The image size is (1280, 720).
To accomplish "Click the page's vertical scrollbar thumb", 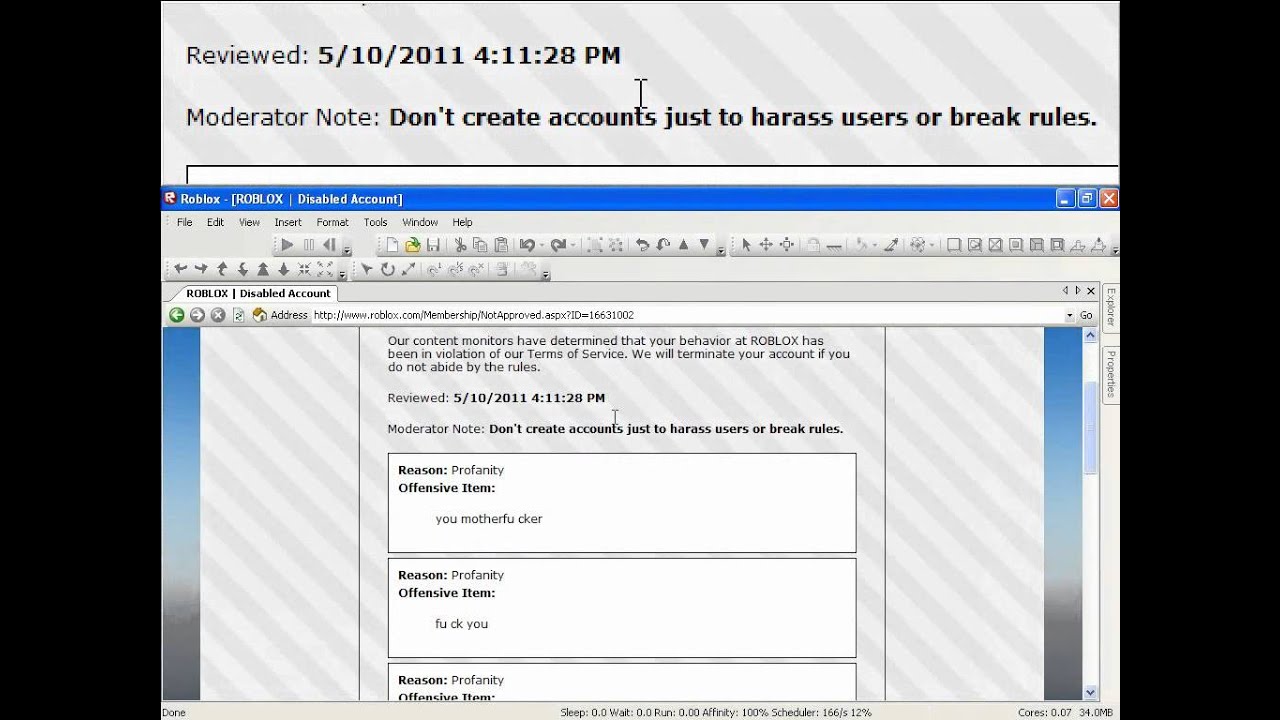I will tap(1090, 426).
